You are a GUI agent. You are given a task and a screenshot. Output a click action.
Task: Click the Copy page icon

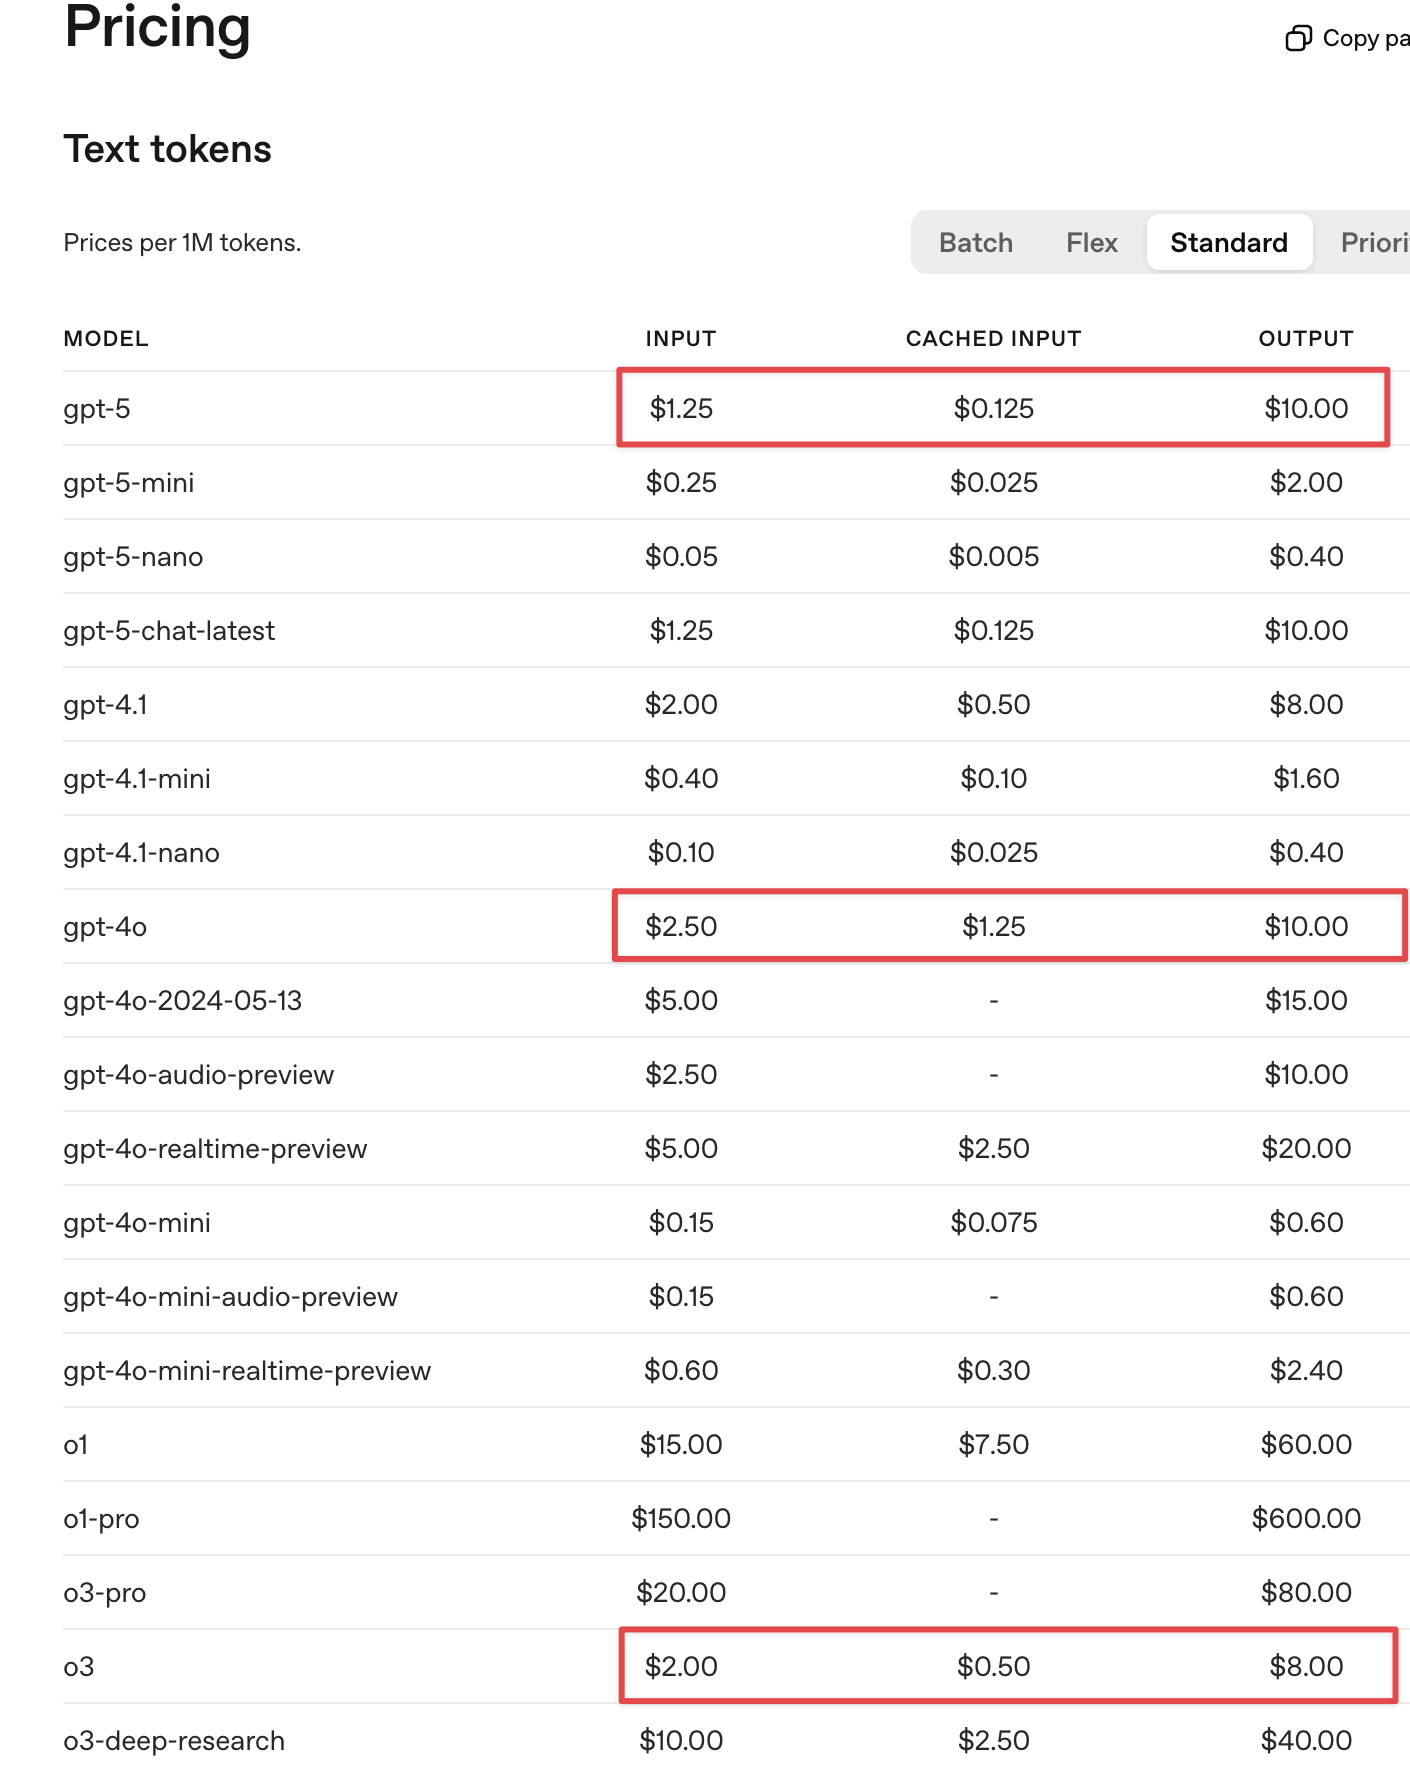pyautogui.click(x=1298, y=38)
